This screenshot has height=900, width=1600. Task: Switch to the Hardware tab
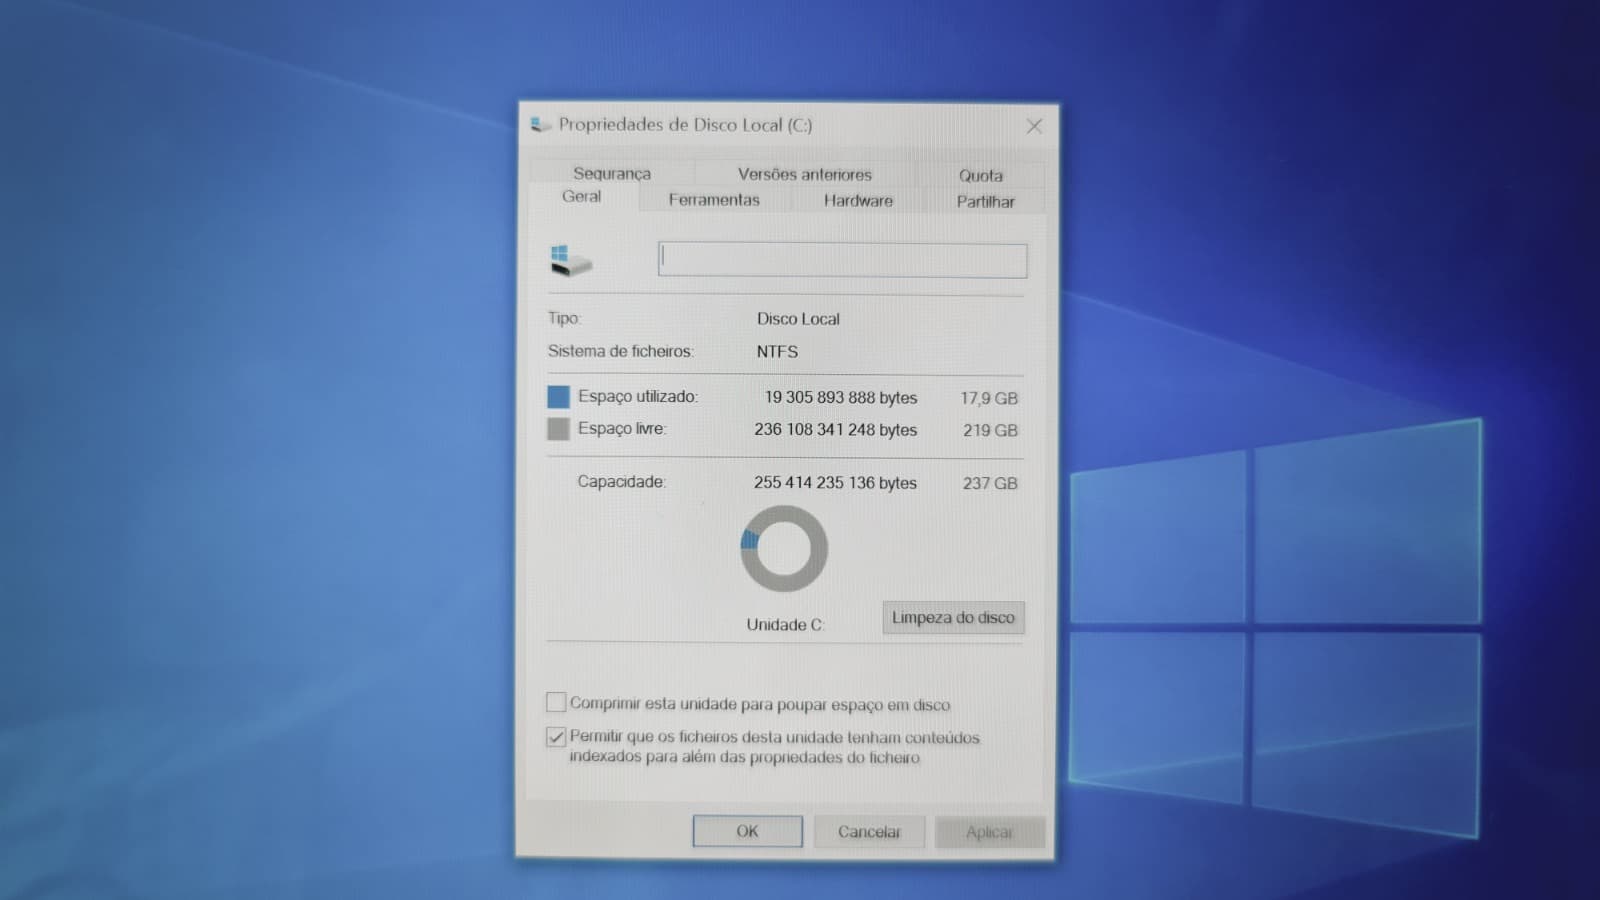(x=858, y=201)
